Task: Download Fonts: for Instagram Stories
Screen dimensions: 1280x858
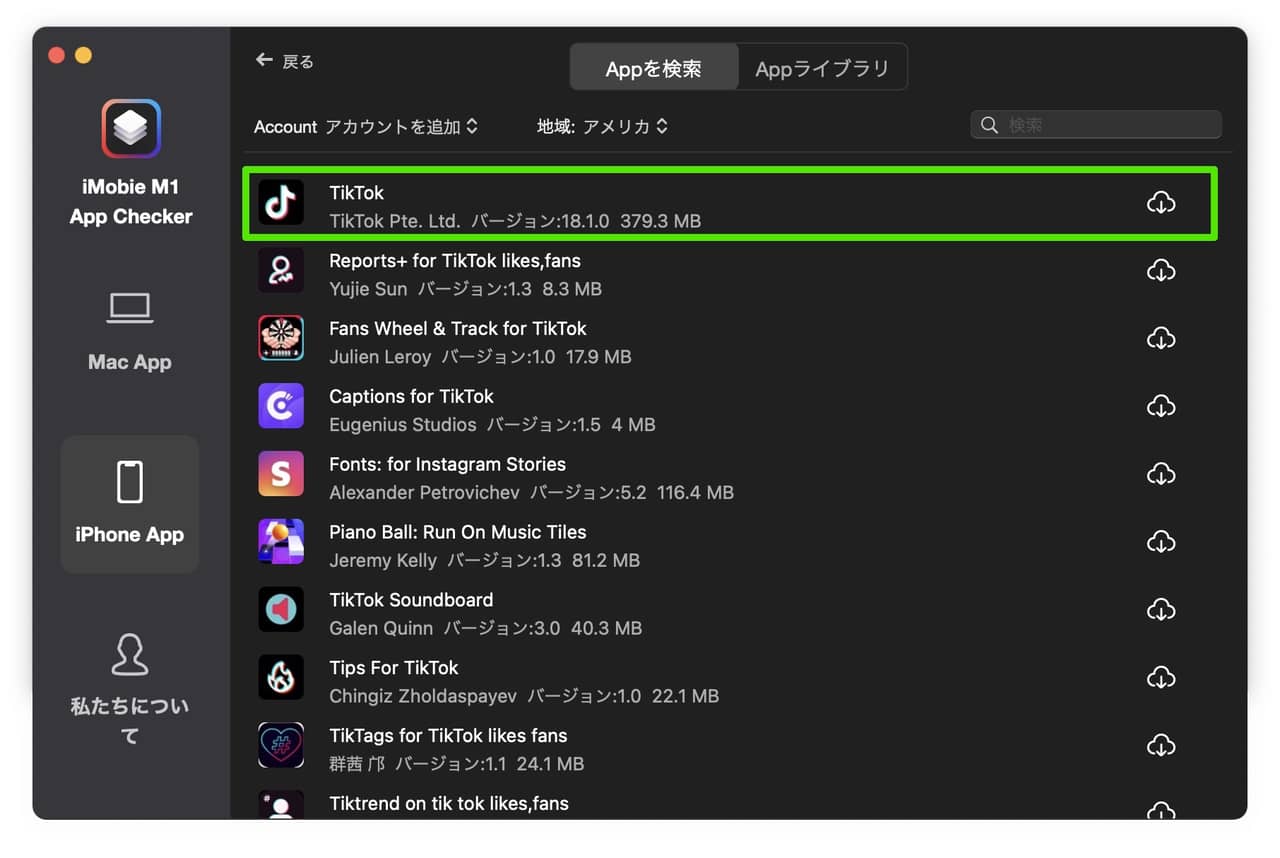Action: coord(1161,474)
